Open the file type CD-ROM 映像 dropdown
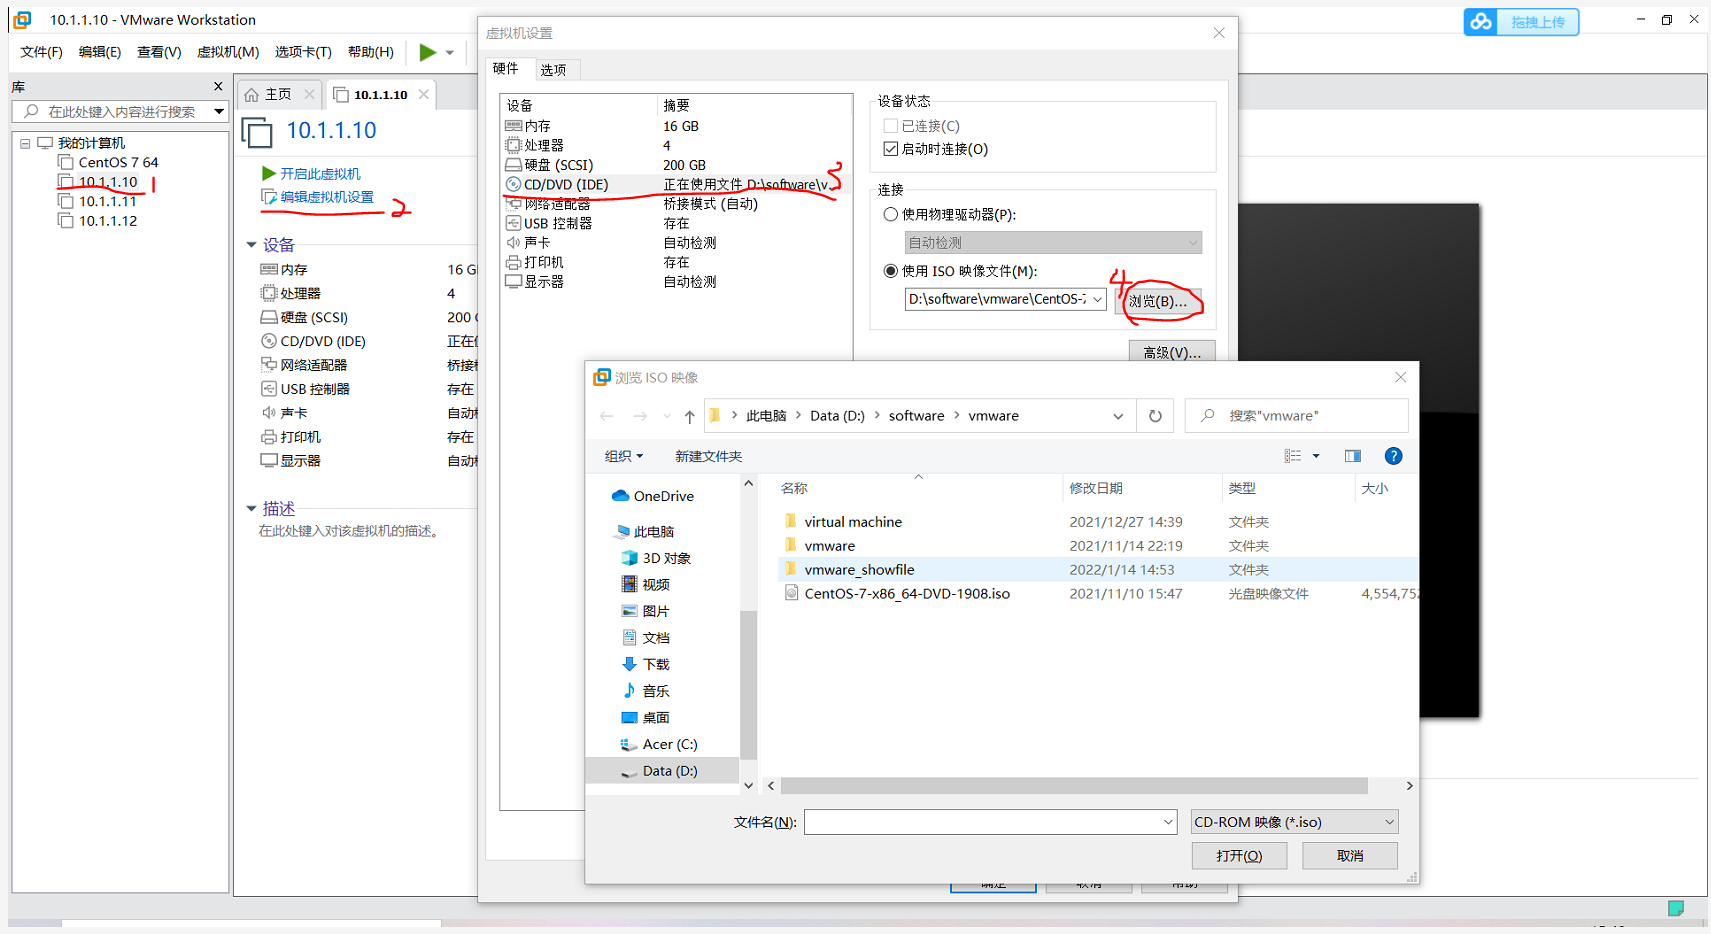 [1294, 822]
